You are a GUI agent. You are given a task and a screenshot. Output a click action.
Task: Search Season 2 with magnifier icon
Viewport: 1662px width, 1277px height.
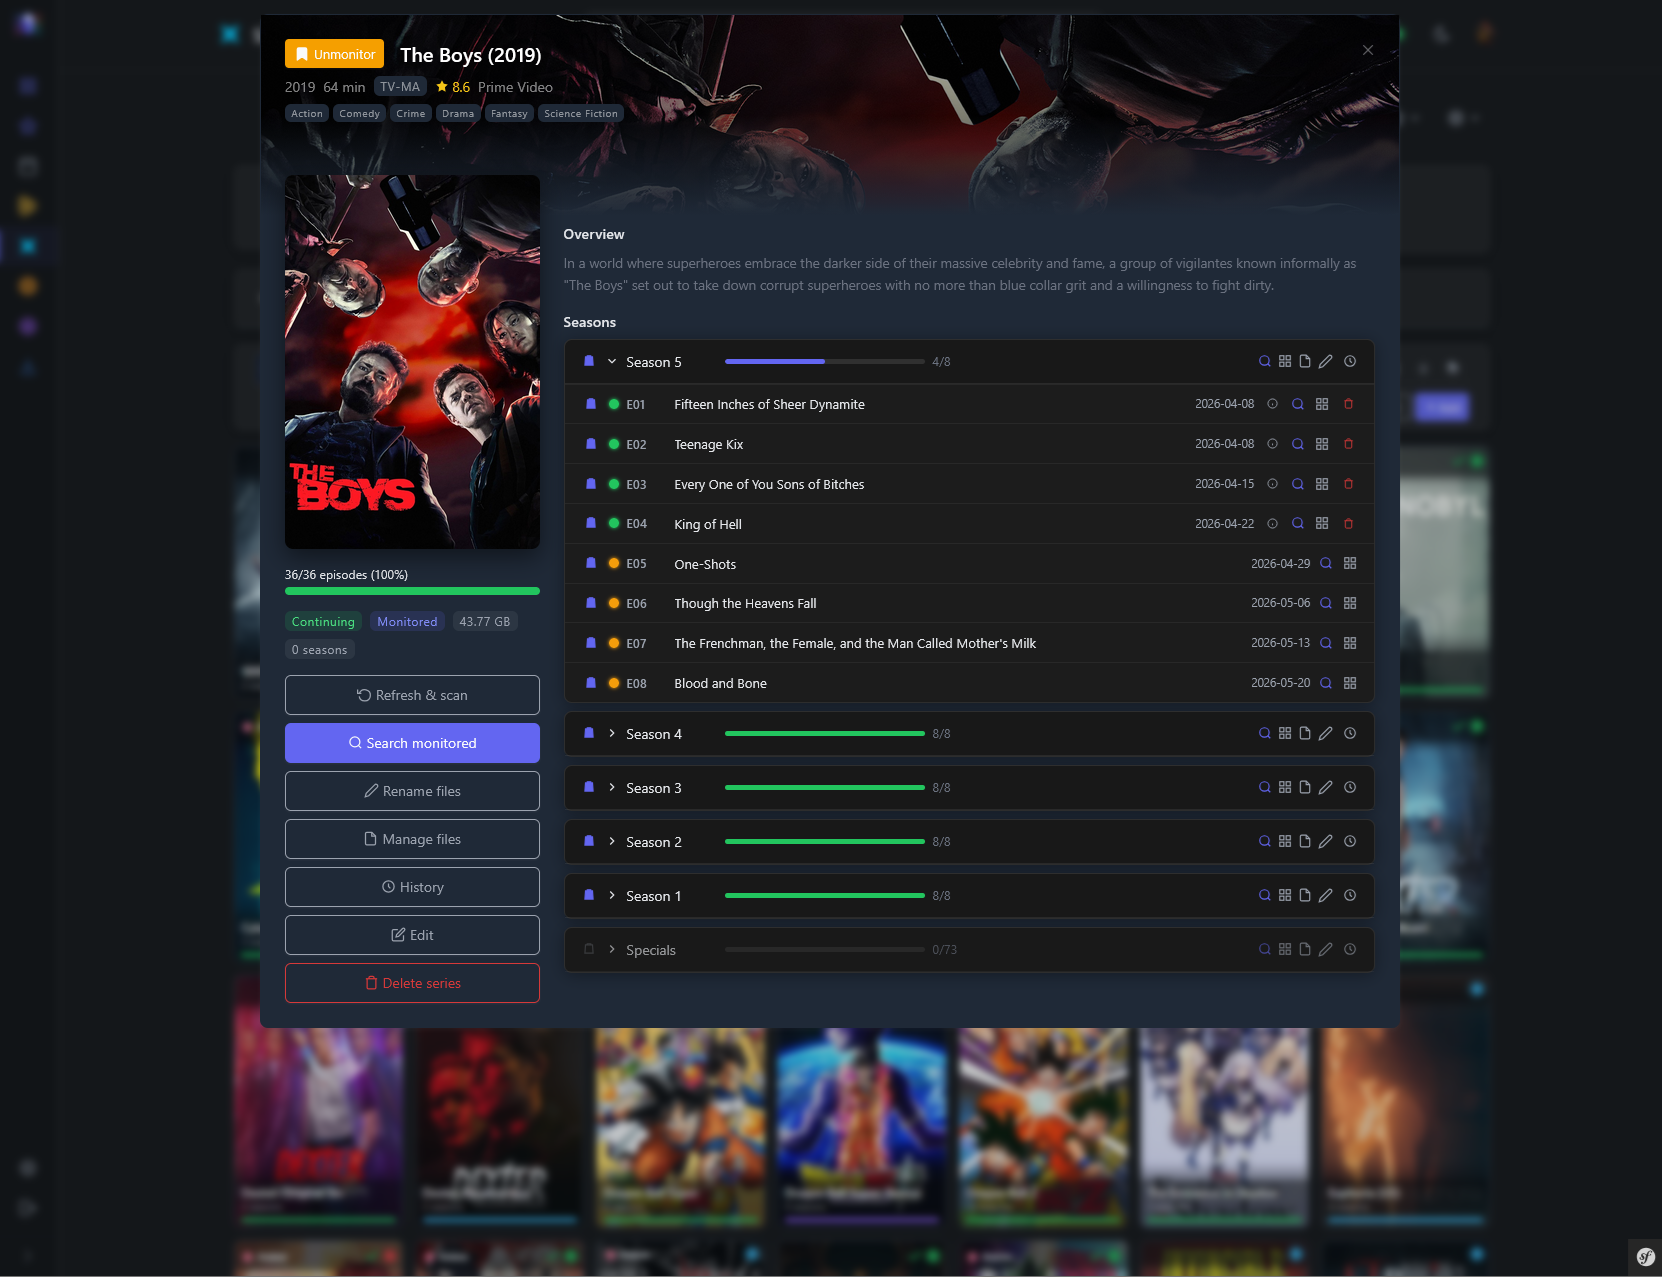1265,841
